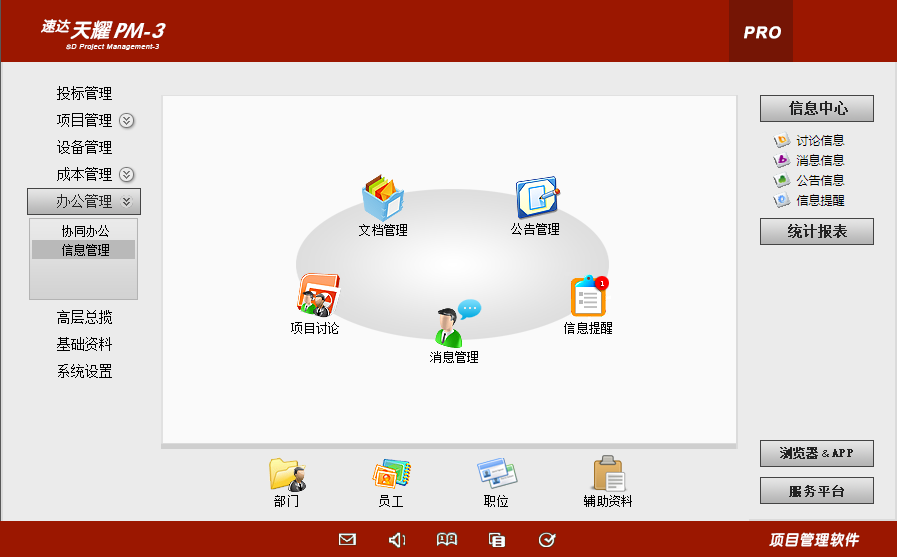The image size is (897, 557).
Task: Click the 部门 department folder icon
Action: coord(286,475)
